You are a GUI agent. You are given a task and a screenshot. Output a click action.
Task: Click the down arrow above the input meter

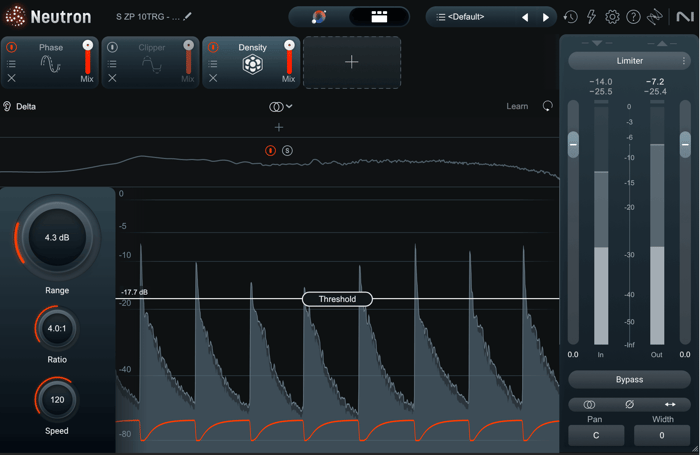597,43
